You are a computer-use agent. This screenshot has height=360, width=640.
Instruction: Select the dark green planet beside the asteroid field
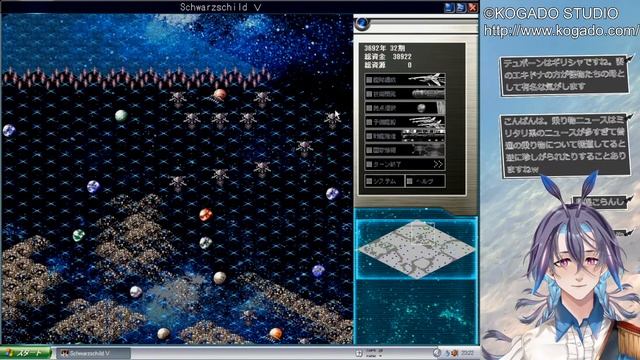pyautogui.click(x=78, y=235)
